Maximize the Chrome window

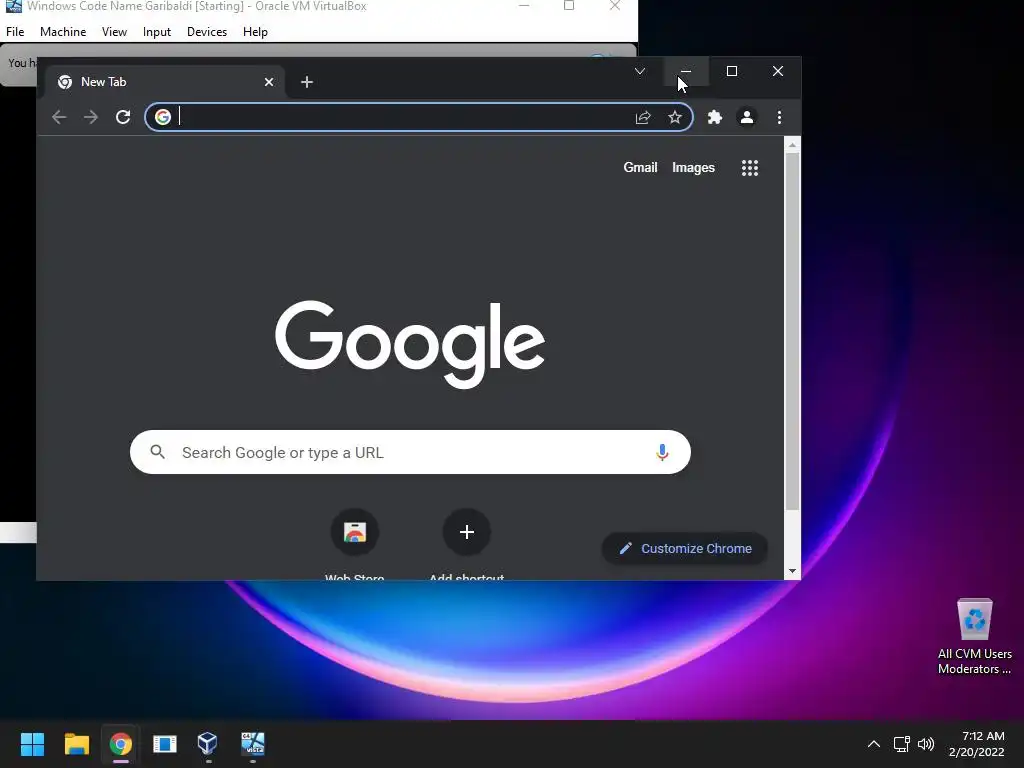point(732,71)
